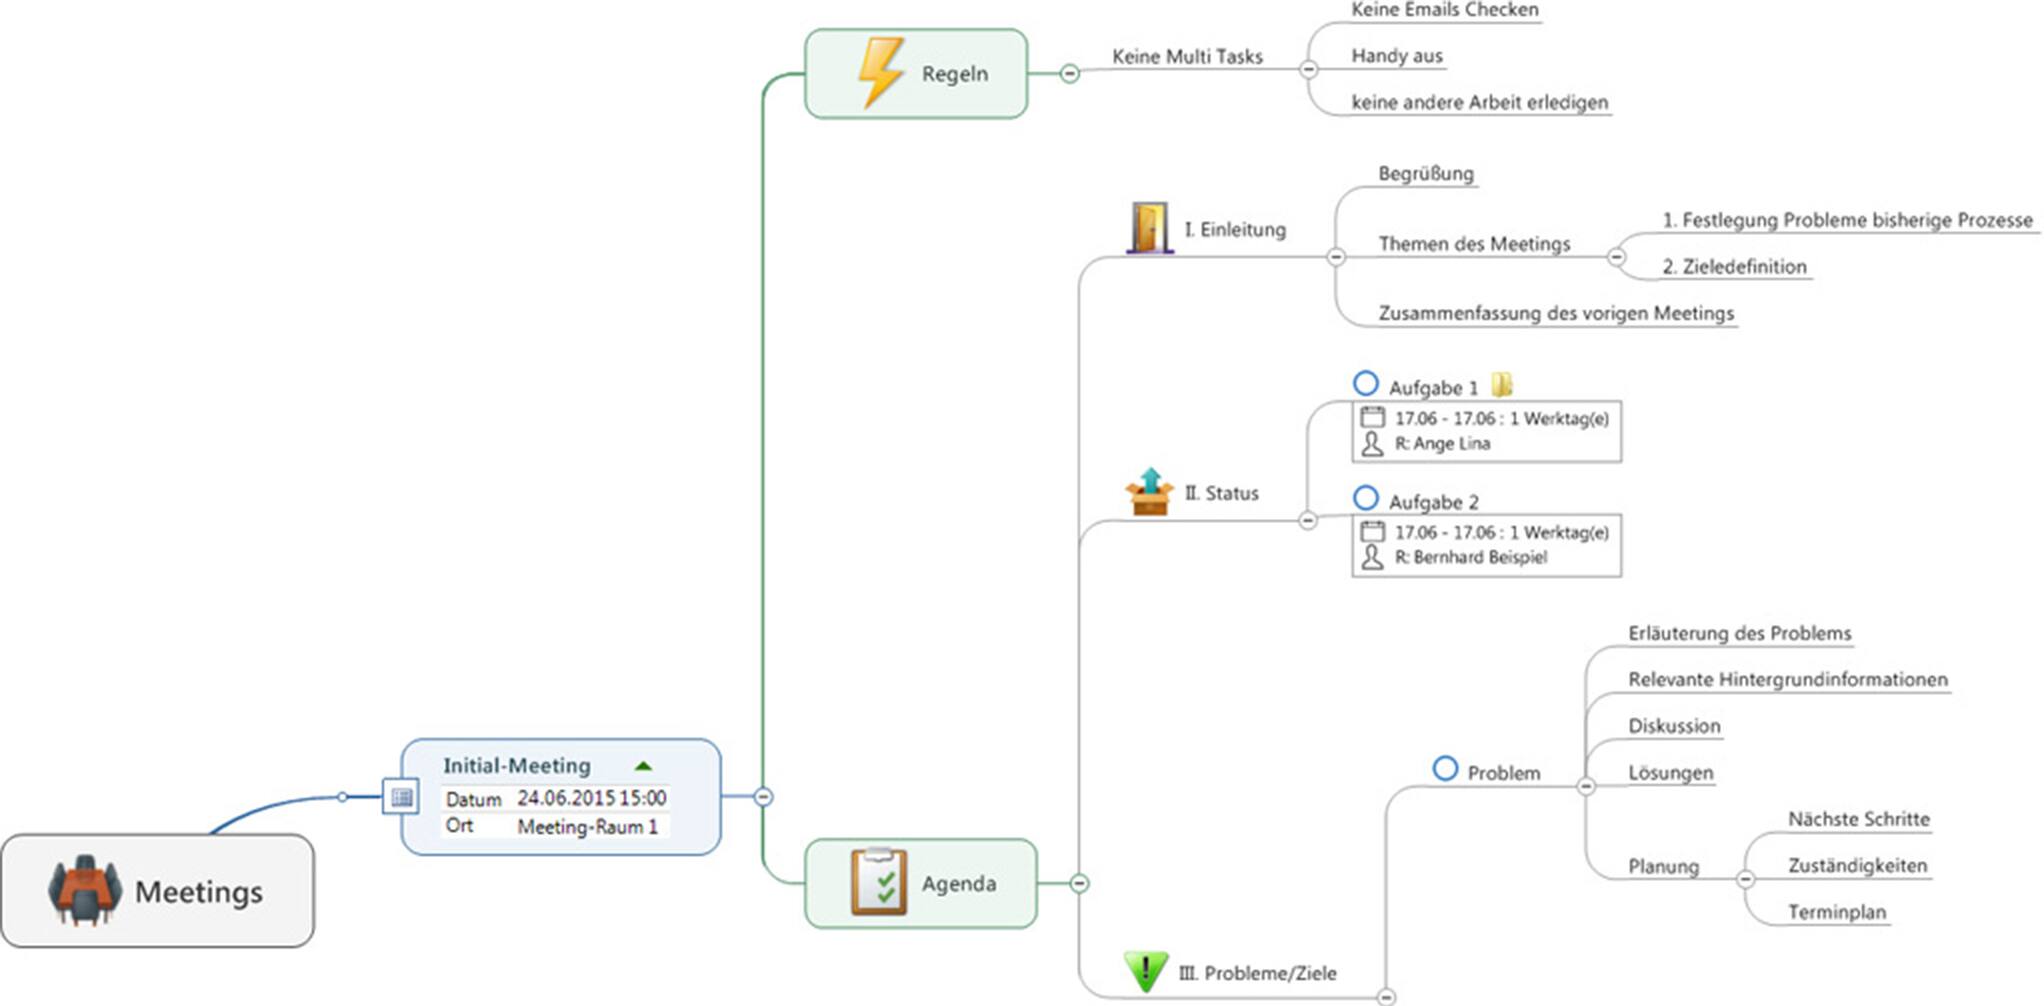This screenshot has height=1006, width=2044.
Task: Click the meeting table icon on Meetings
Action: click(85, 890)
